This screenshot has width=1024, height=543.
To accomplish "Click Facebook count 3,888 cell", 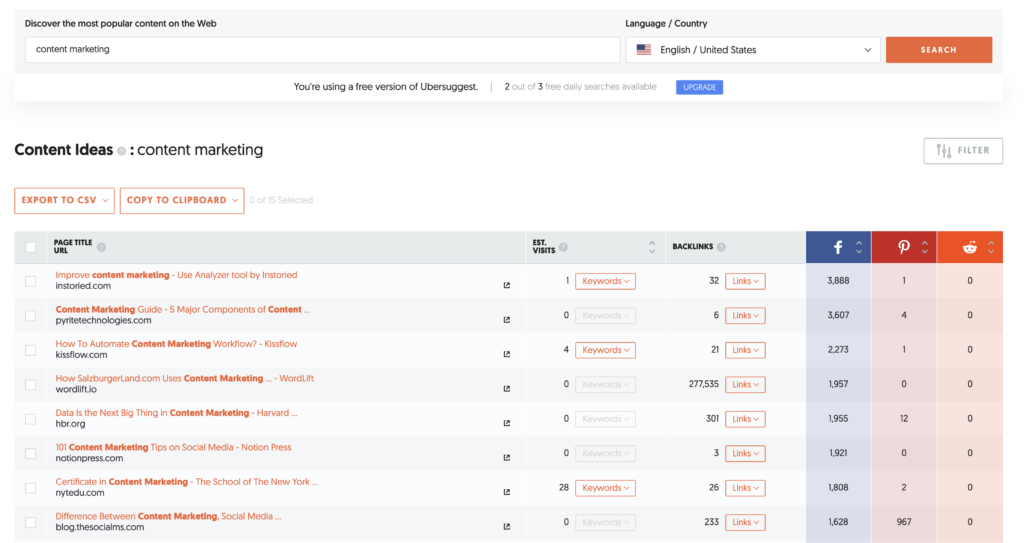I will (x=838, y=281).
